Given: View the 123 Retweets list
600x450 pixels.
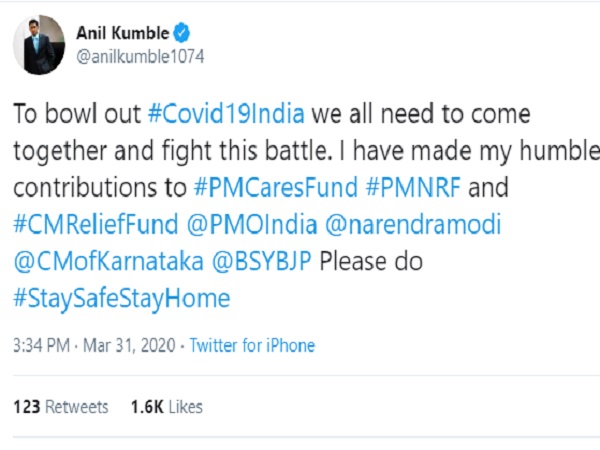Looking at the screenshot, I should pyautogui.click(x=60, y=407).
